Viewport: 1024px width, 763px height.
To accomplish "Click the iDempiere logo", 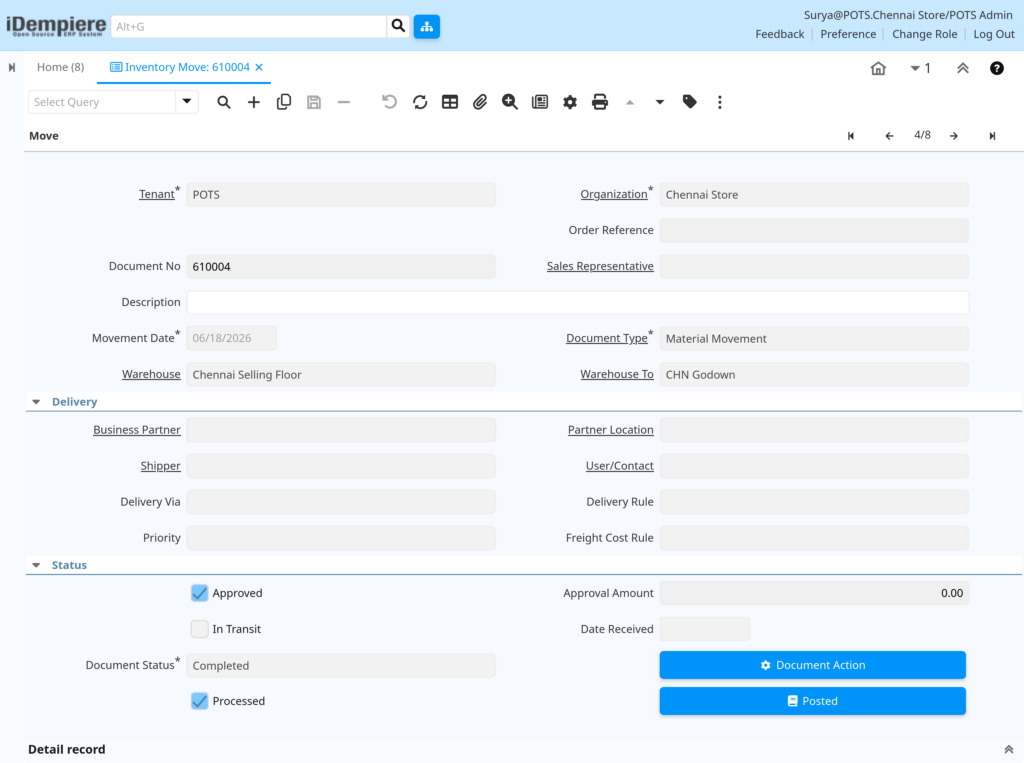I will 56,26.
